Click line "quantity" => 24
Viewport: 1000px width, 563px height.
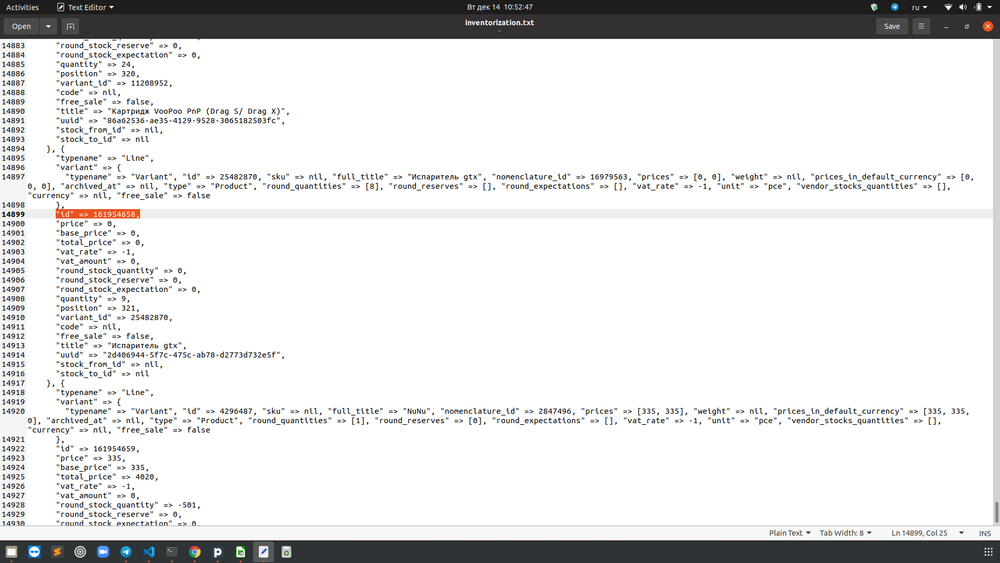point(96,64)
